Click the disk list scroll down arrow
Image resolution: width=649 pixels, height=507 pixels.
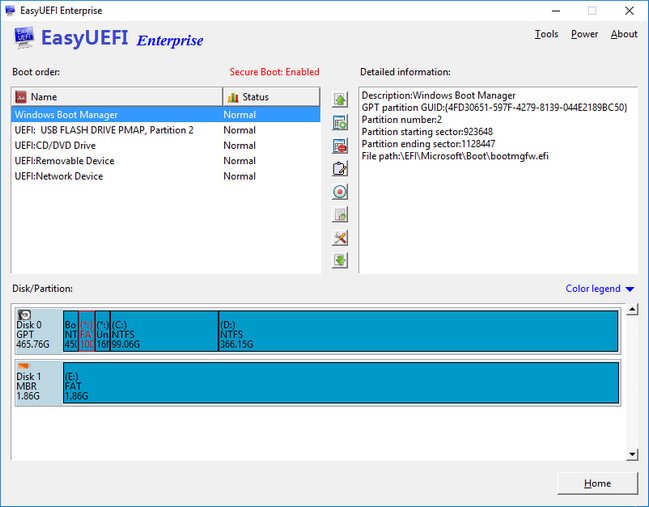(632, 455)
